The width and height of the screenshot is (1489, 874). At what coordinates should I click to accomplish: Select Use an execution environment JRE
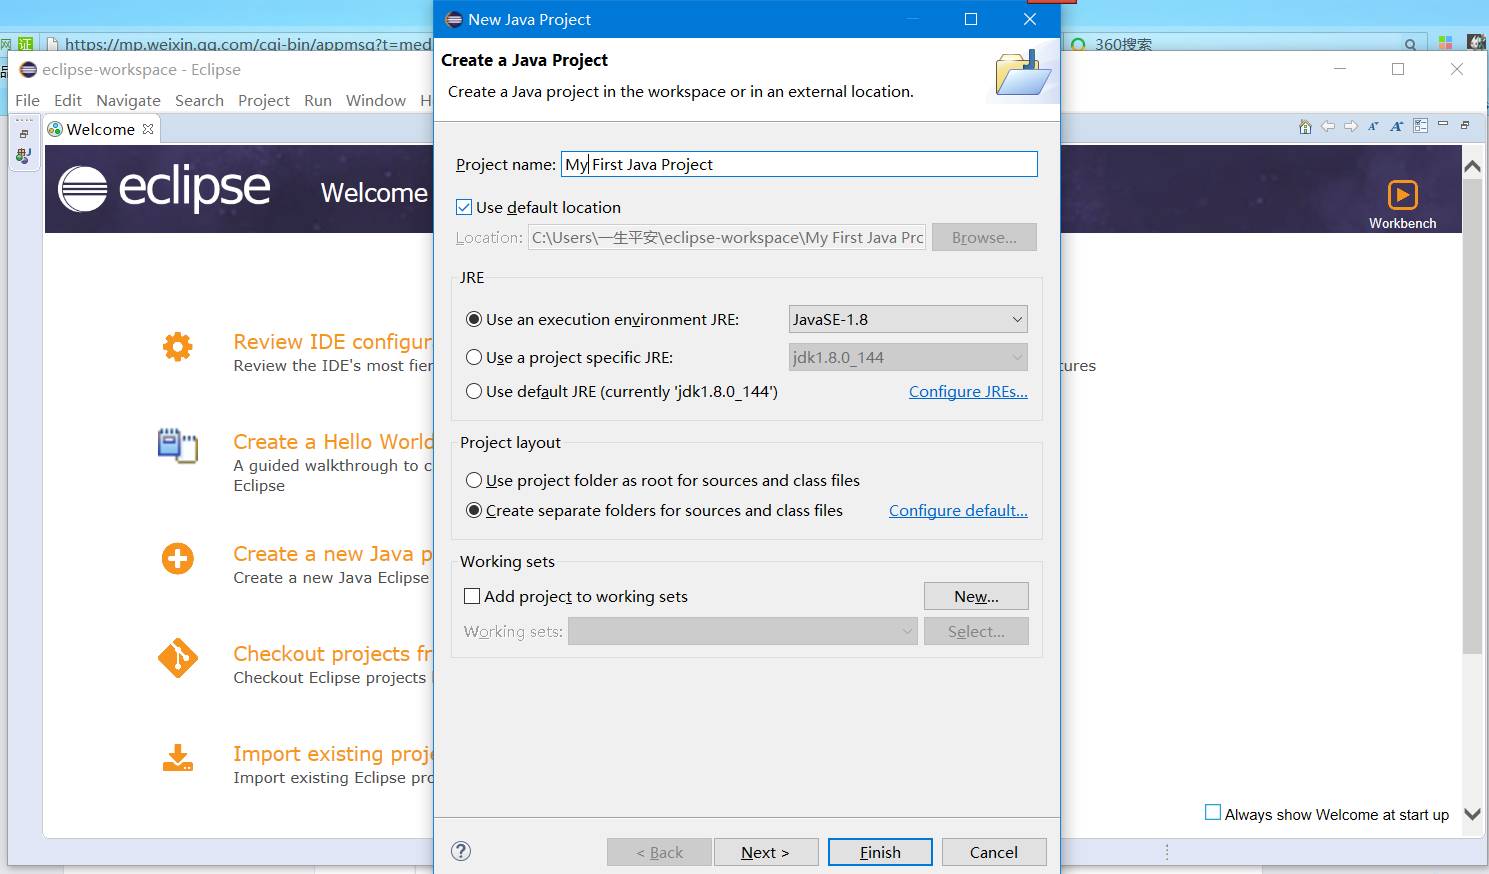pyautogui.click(x=474, y=319)
